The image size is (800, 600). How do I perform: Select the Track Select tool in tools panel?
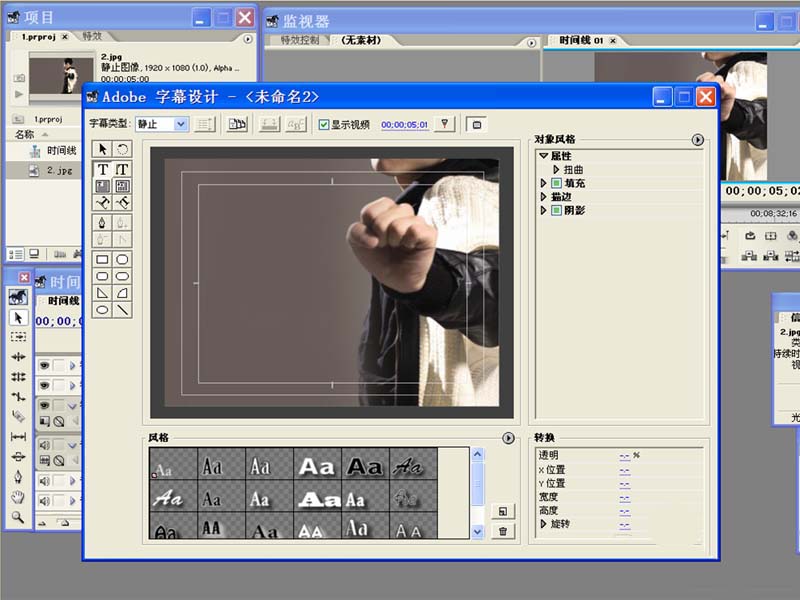pyautogui.click(x=18, y=337)
